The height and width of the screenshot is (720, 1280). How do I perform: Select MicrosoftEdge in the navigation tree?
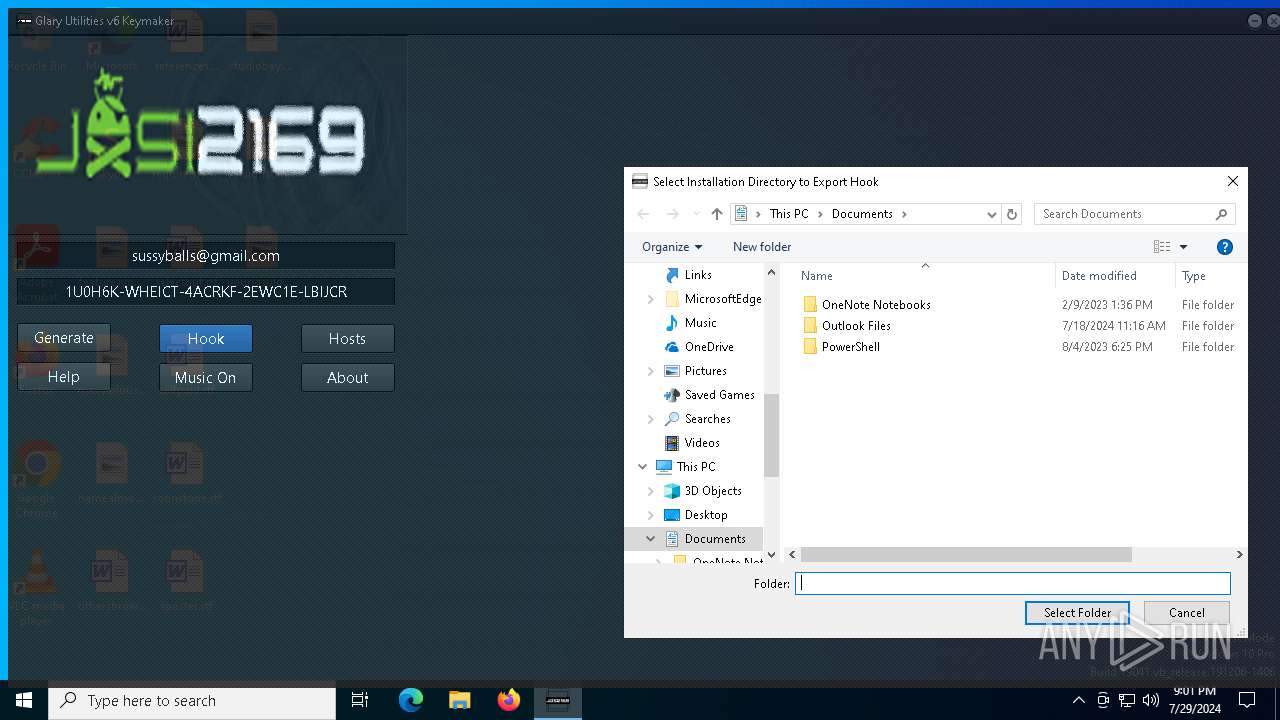722,299
